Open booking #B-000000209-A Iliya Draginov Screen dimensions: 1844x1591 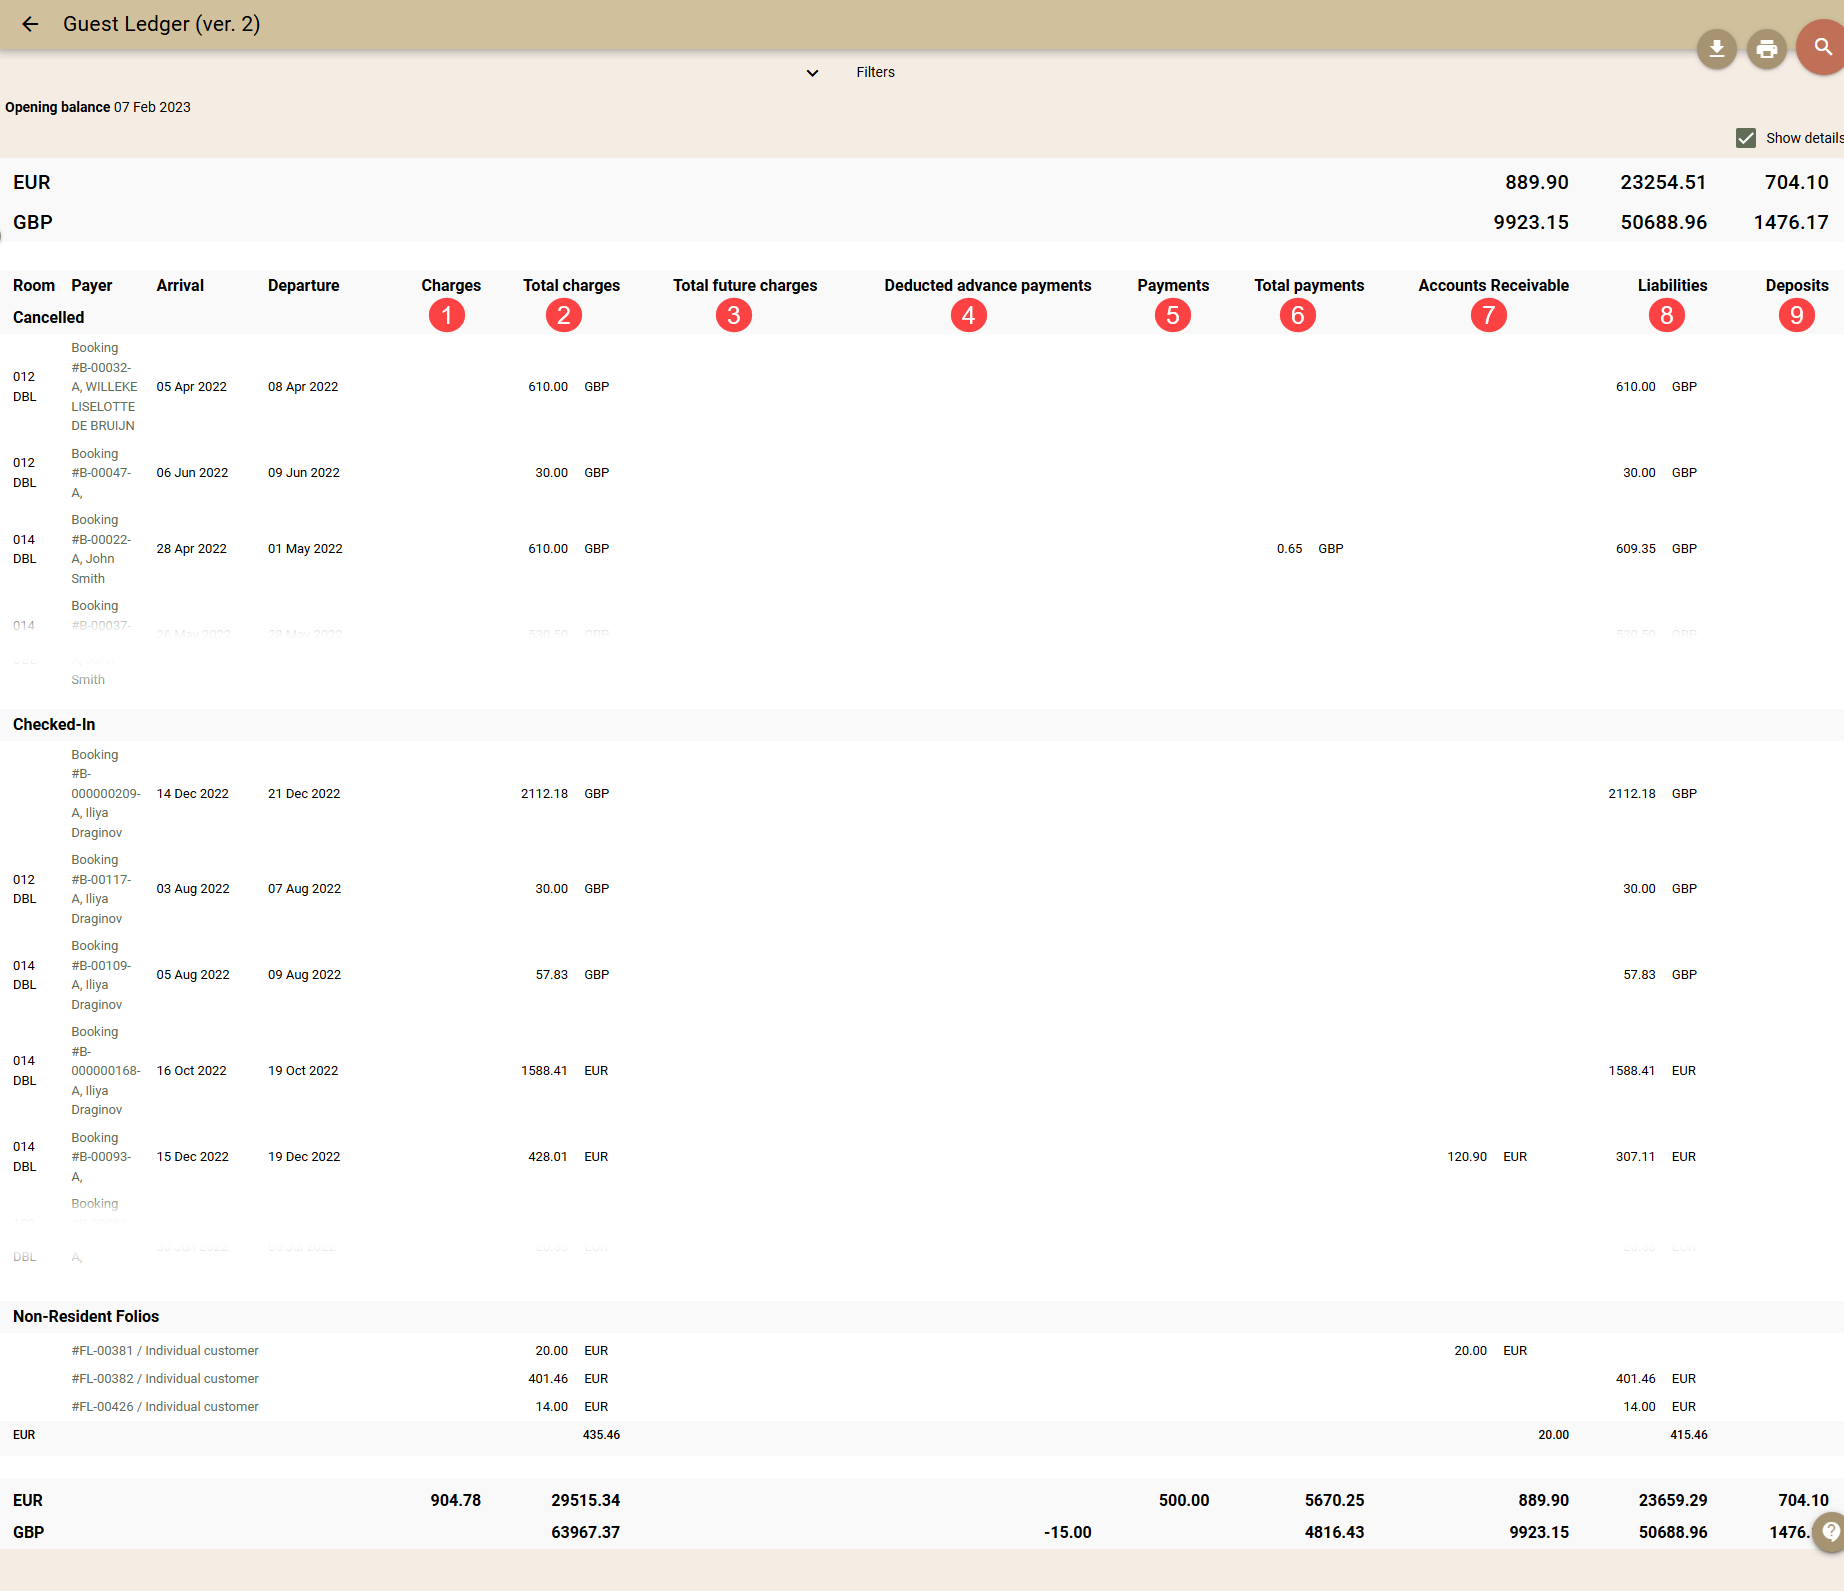tap(106, 794)
